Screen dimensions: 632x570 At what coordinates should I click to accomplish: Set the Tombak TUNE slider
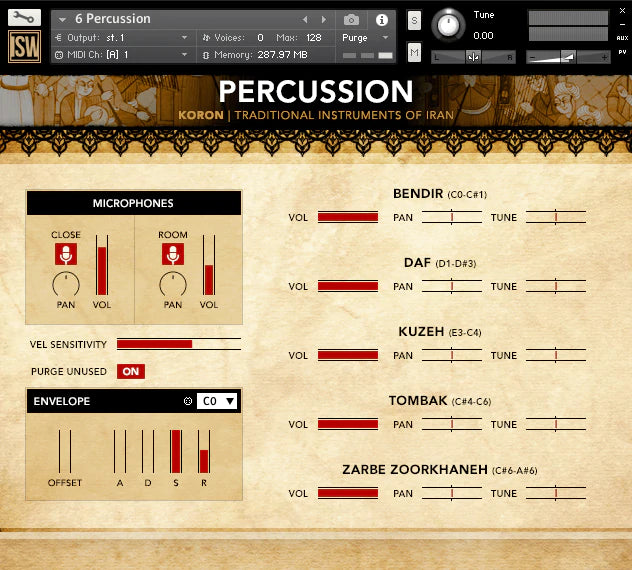[556, 424]
